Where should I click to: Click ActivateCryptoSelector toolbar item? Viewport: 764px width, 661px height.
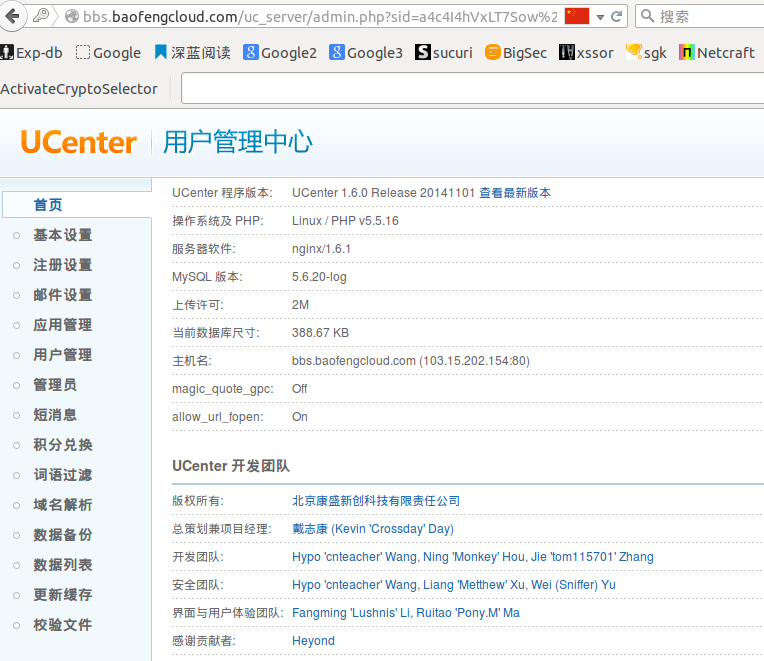point(79,89)
